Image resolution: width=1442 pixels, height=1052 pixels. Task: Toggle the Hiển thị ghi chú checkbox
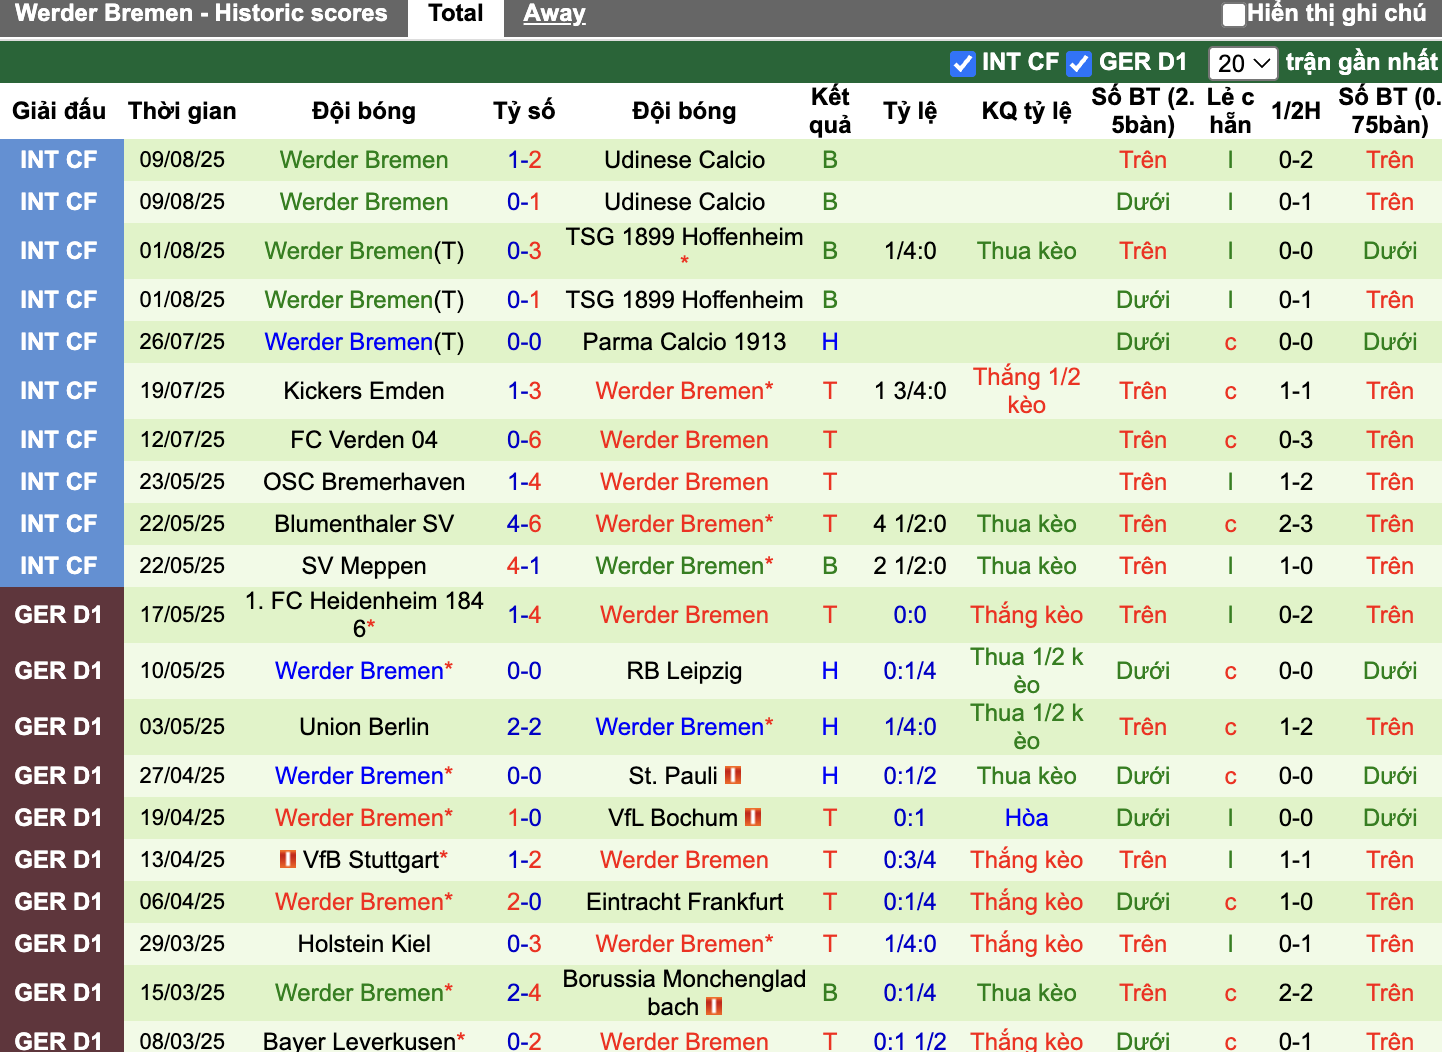click(x=1234, y=14)
